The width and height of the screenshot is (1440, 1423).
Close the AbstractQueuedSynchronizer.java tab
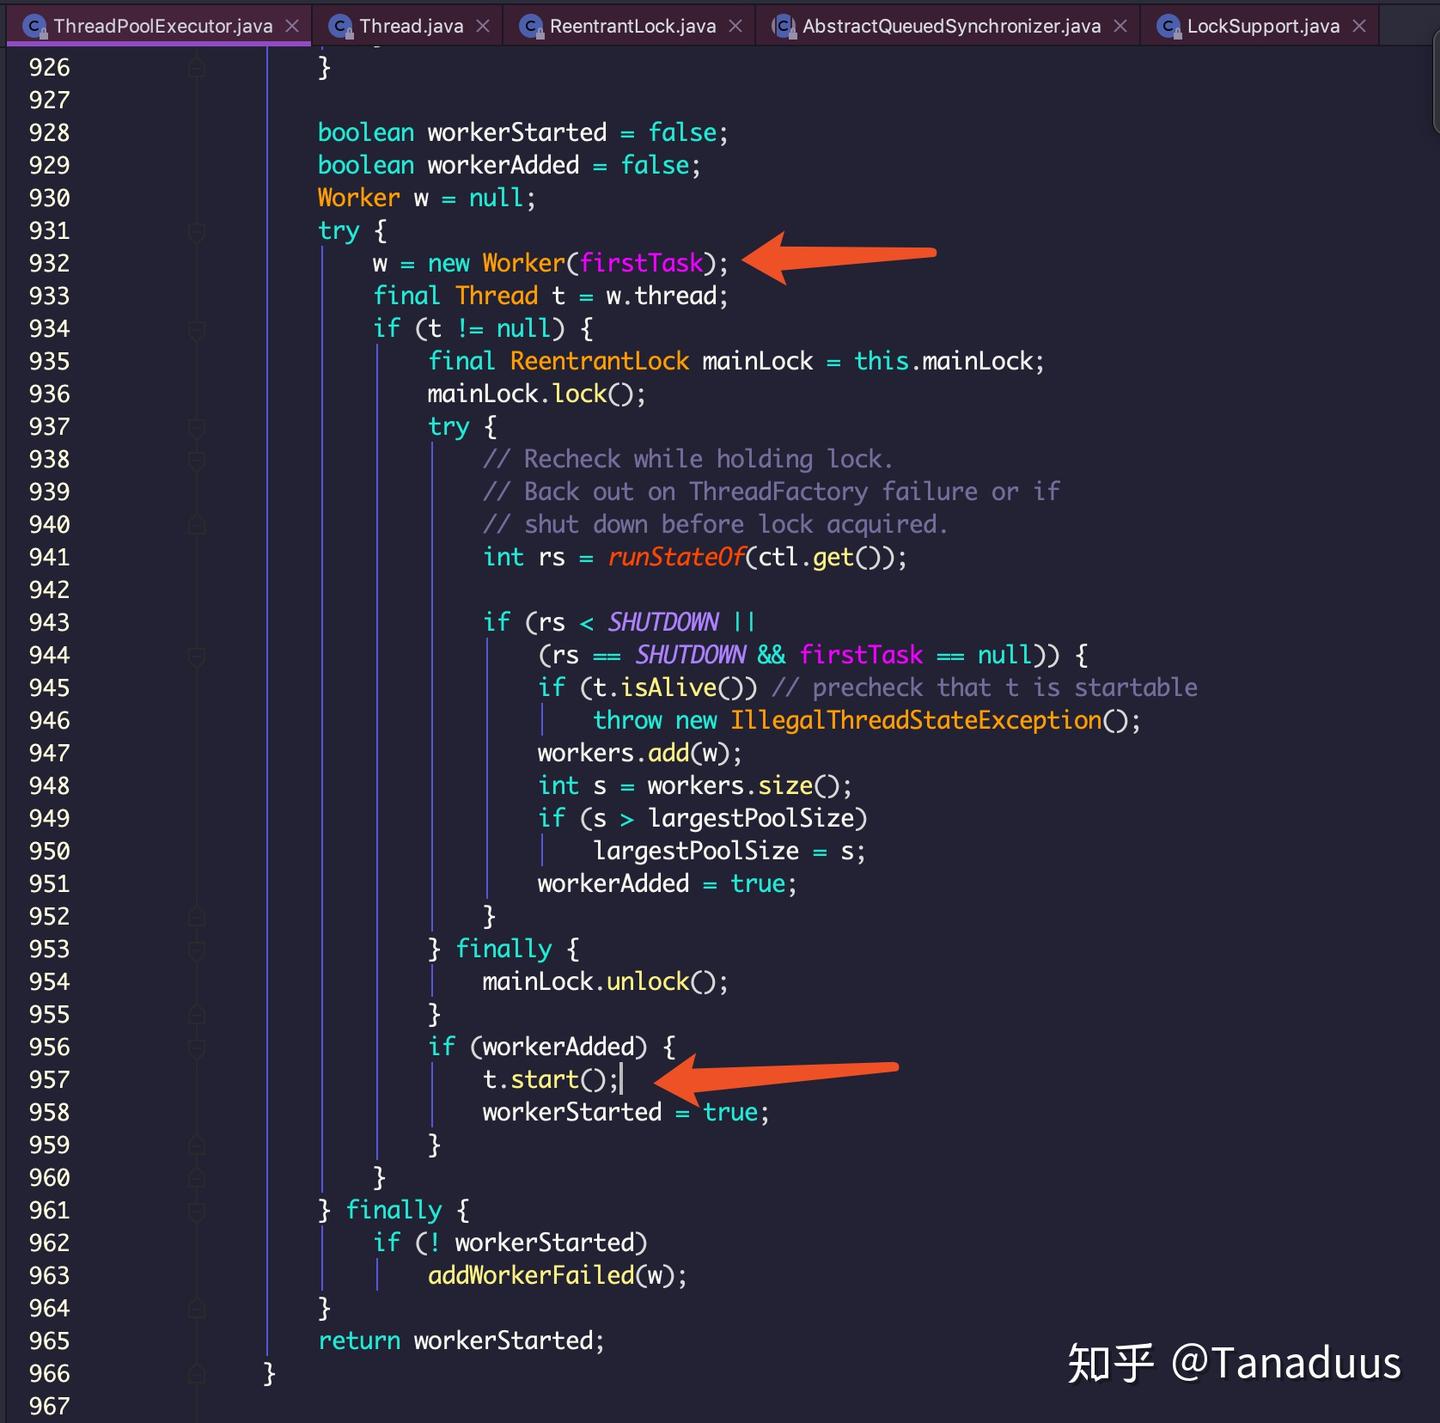(1120, 26)
